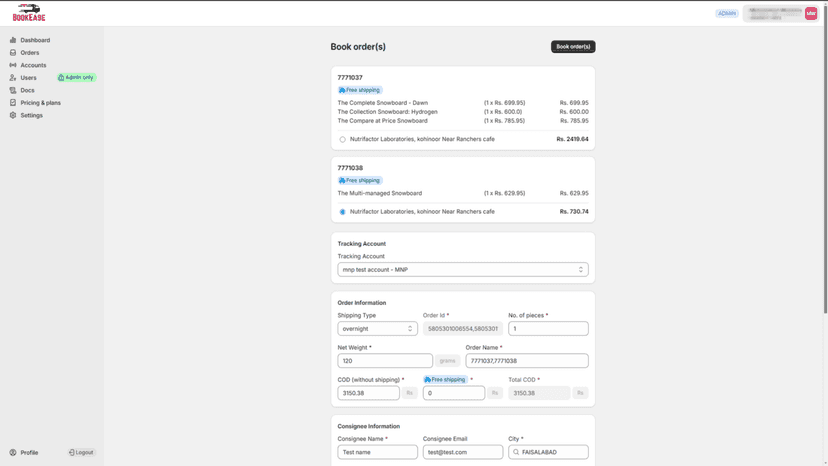
Task: Click total amount Rs. 730.74
Action: tap(574, 212)
